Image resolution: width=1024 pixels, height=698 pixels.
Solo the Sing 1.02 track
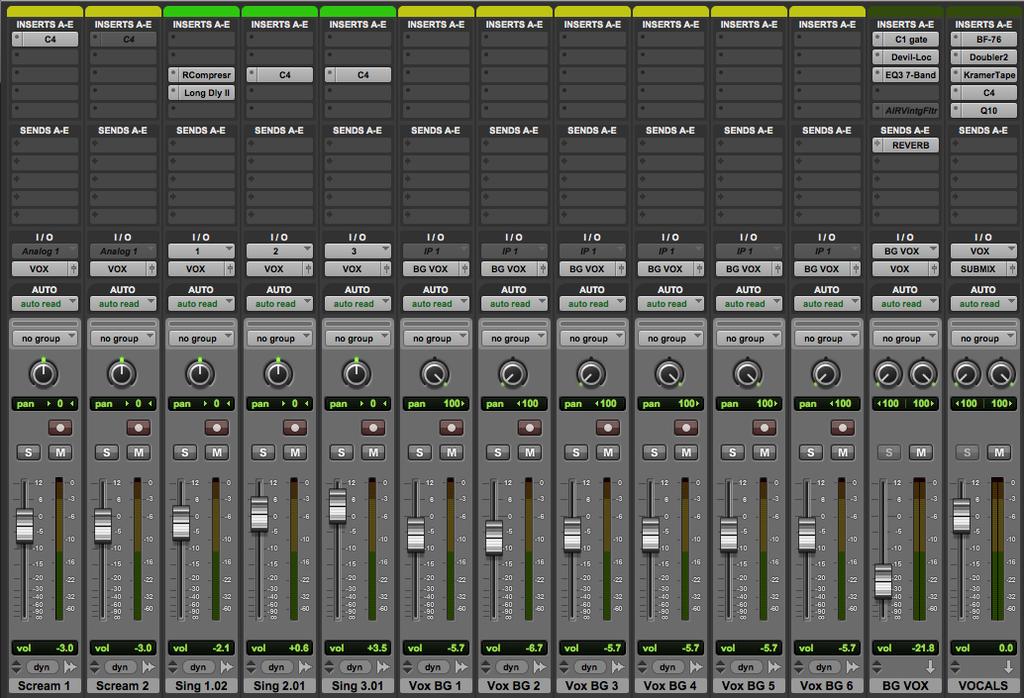click(x=185, y=452)
